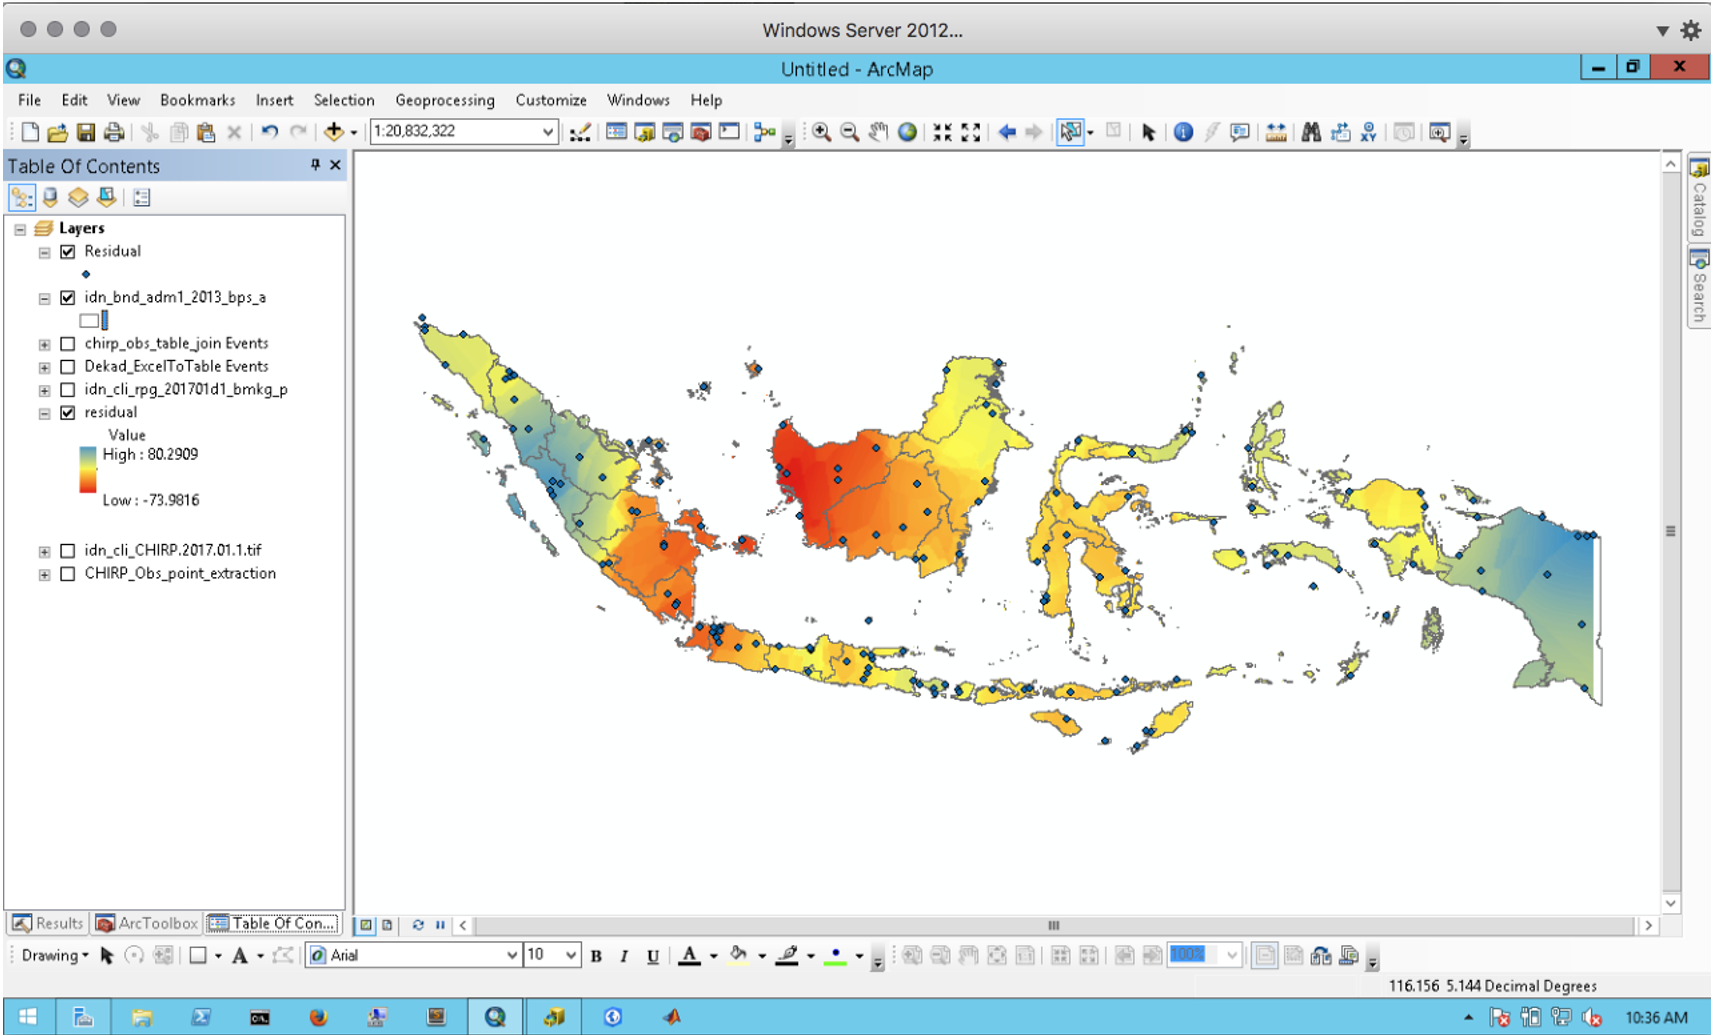Open the Geoprocessing menu
Viewport: 1714px width, 1035px height.
[444, 100]
